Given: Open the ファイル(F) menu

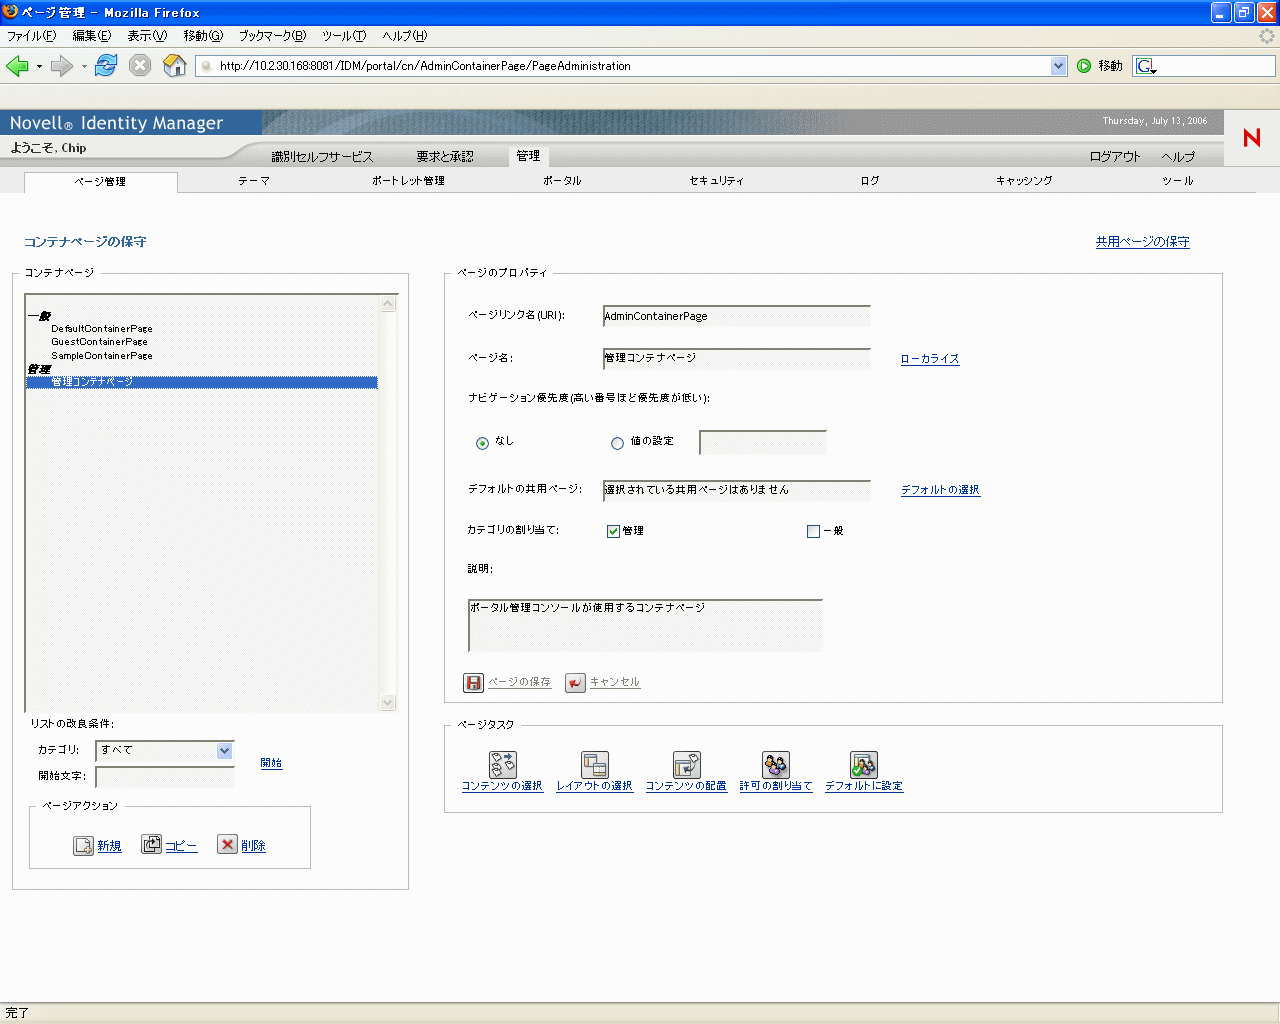Looking at the screenshot, I should (x=32, y=36).
